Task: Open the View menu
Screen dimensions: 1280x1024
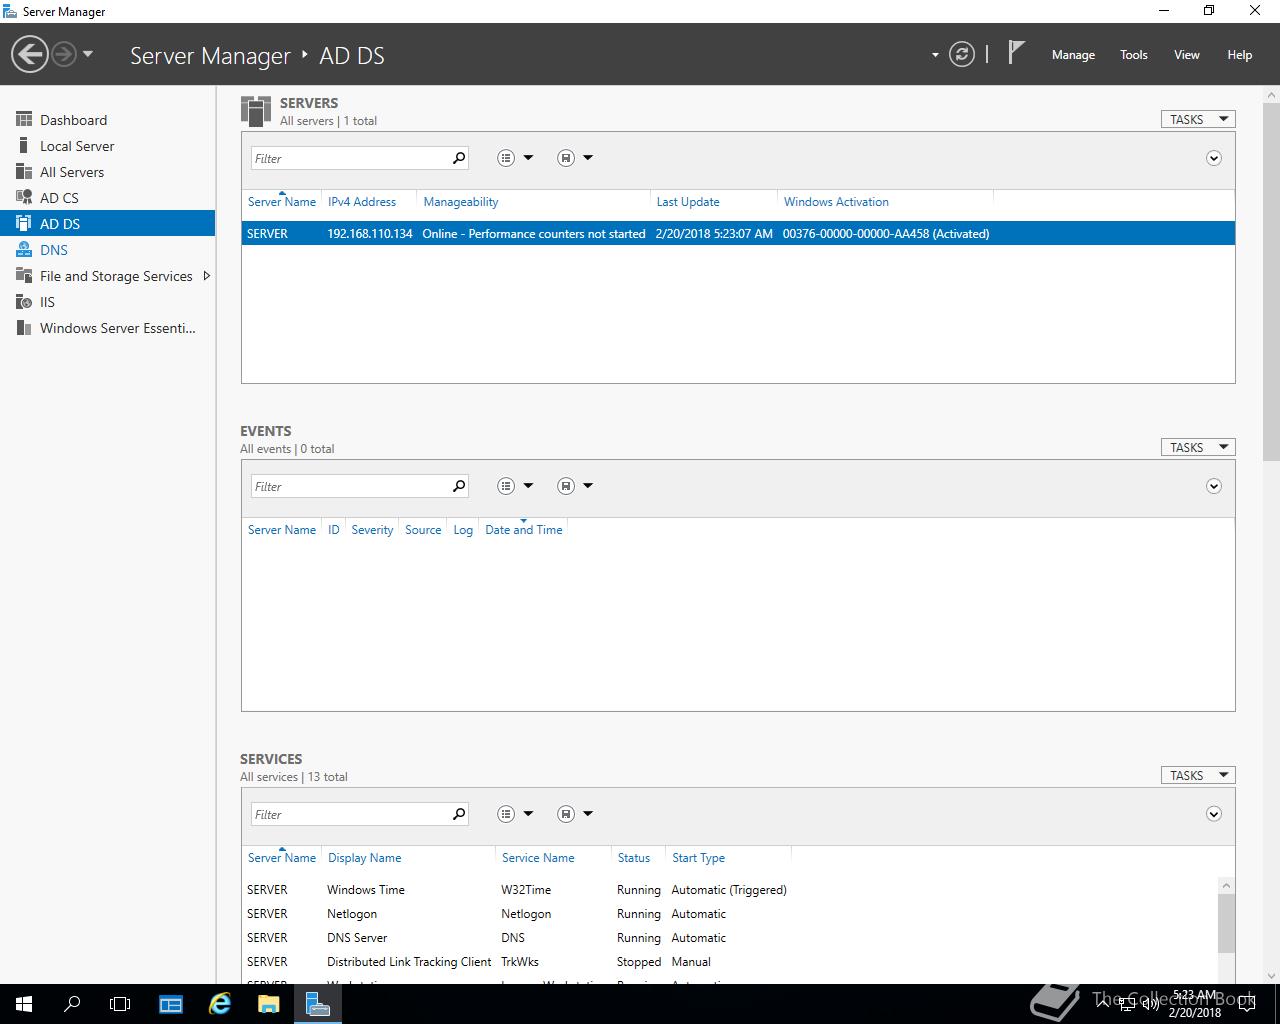Action: [1187, 55]
